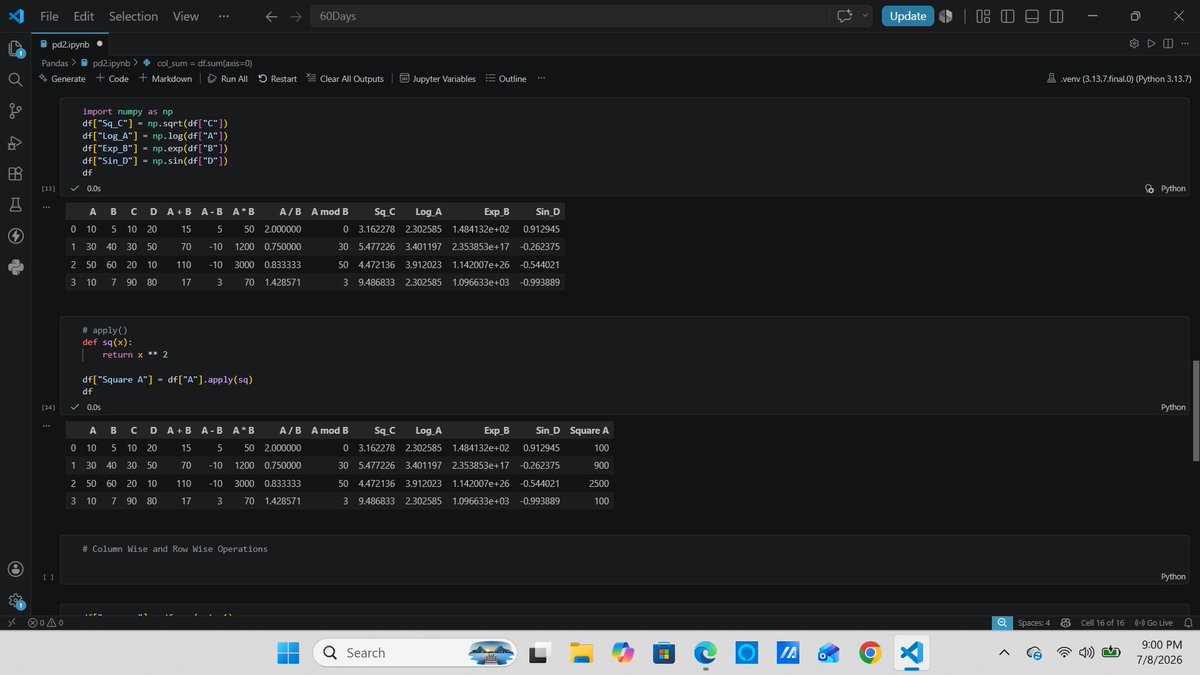1200x675 pixels.
Task: Open the Explorer view in activity bar
Action: (15, 48)
